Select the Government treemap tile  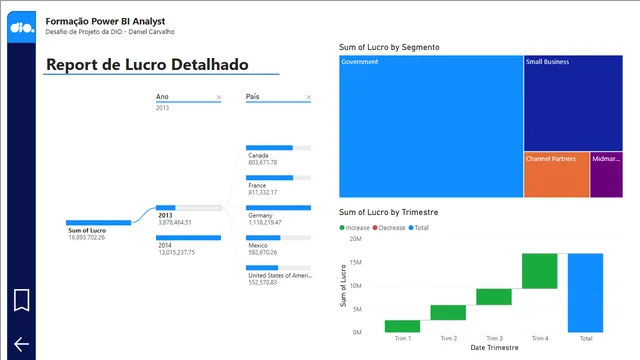coord(431,127)
